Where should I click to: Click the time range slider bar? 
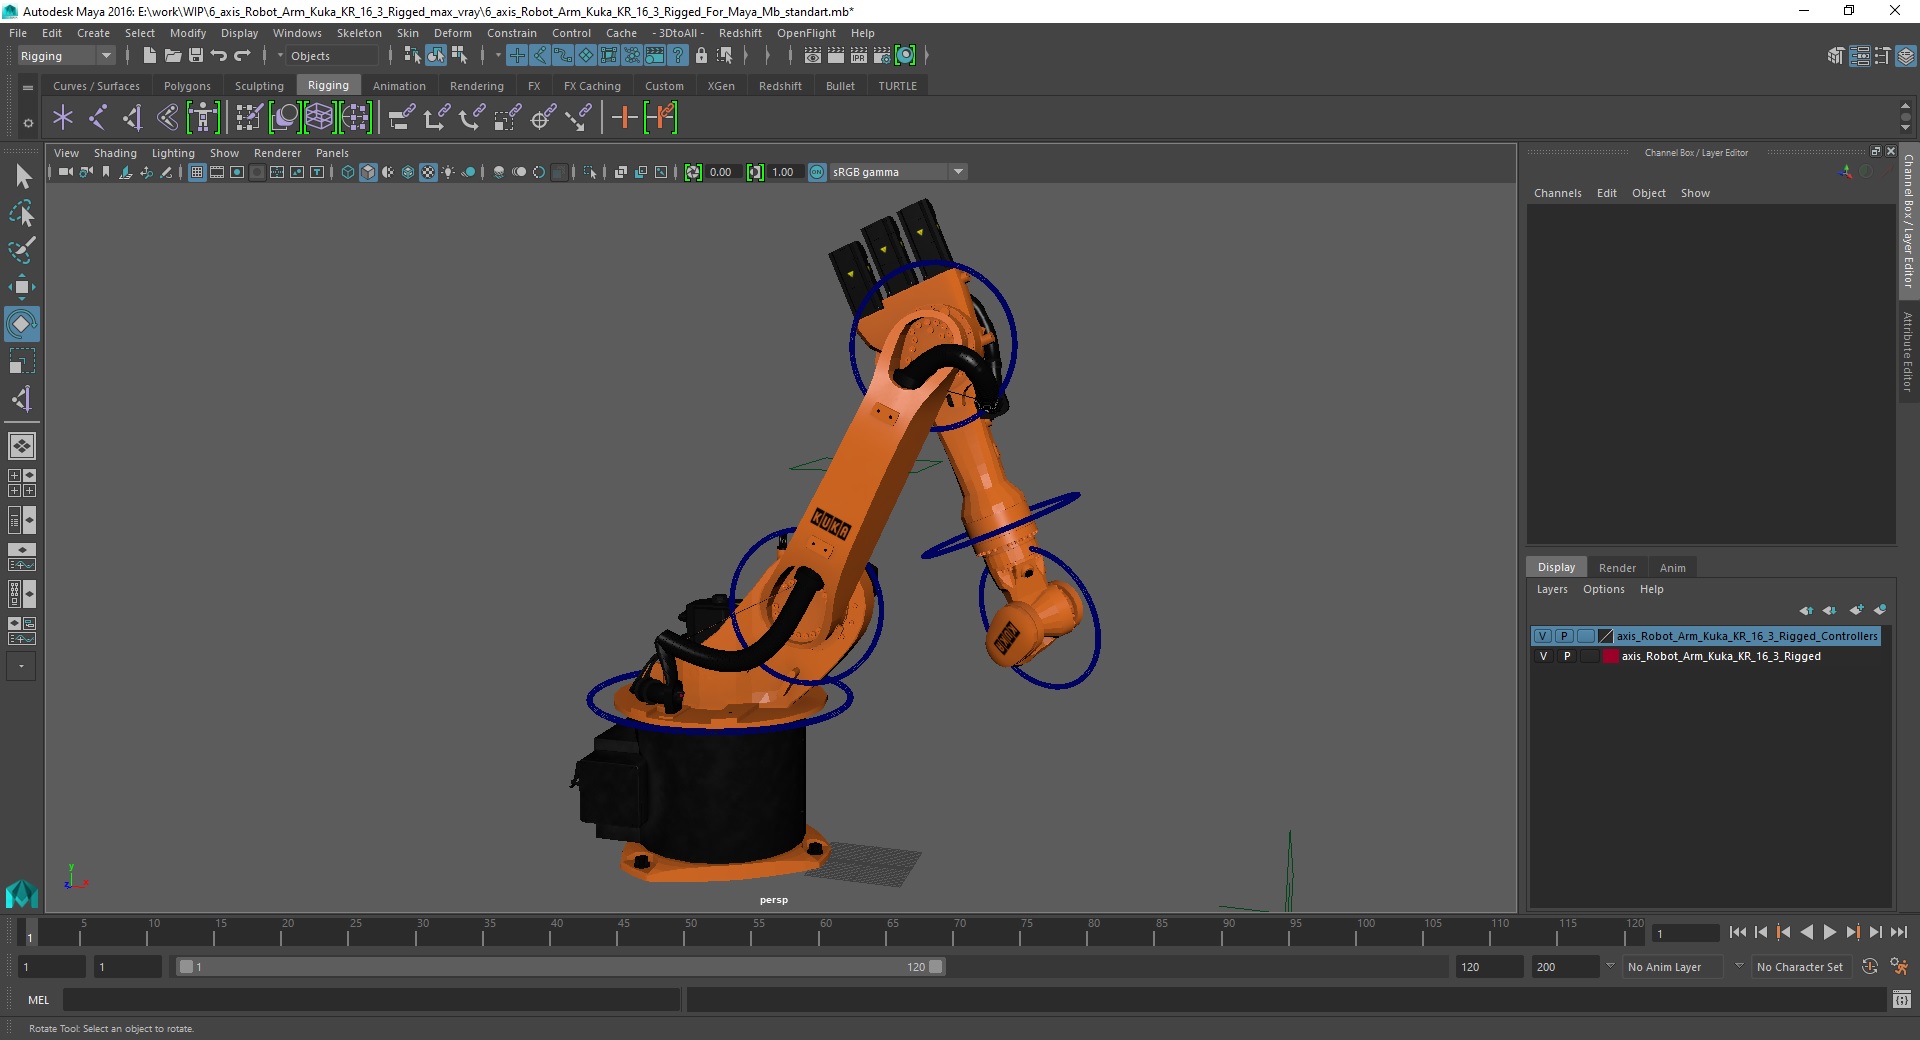[560, 967]
